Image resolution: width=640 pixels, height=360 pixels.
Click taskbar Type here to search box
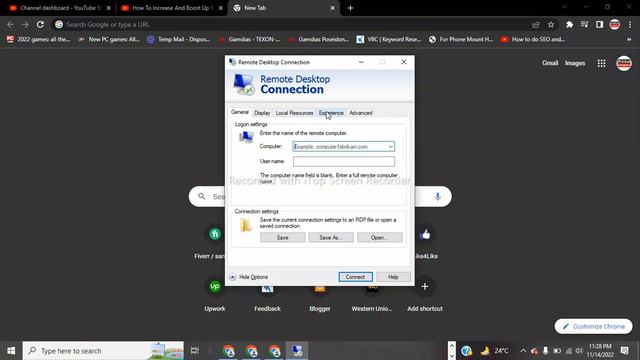tap(103, 351)
